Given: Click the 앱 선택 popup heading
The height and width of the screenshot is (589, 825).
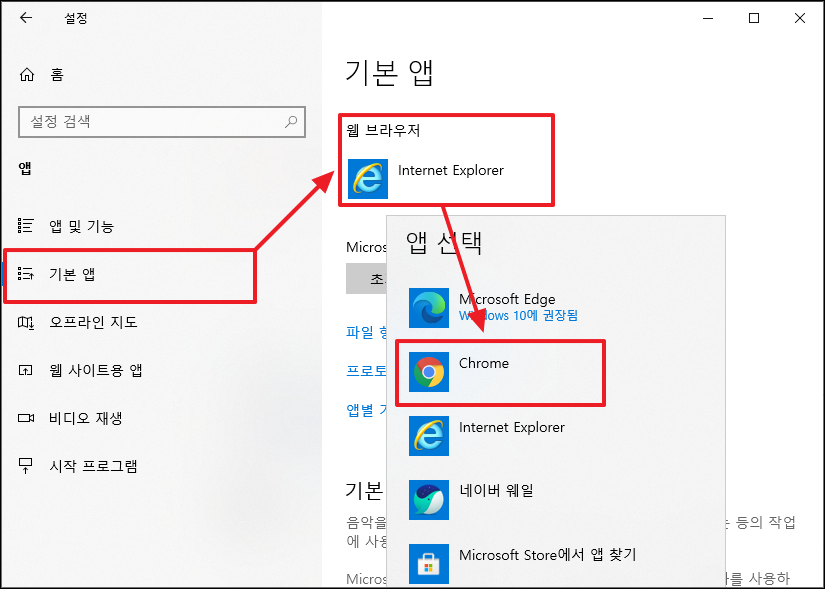Looking at the screenshot, I should (x=444, y=243).
